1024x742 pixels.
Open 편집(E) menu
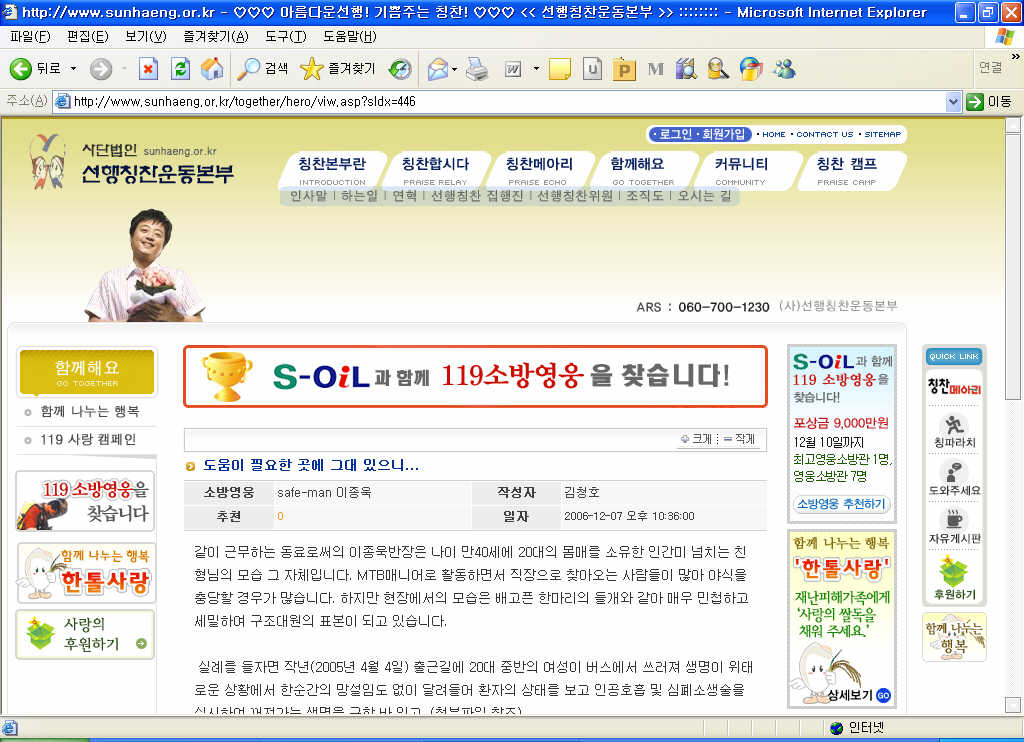88,37
